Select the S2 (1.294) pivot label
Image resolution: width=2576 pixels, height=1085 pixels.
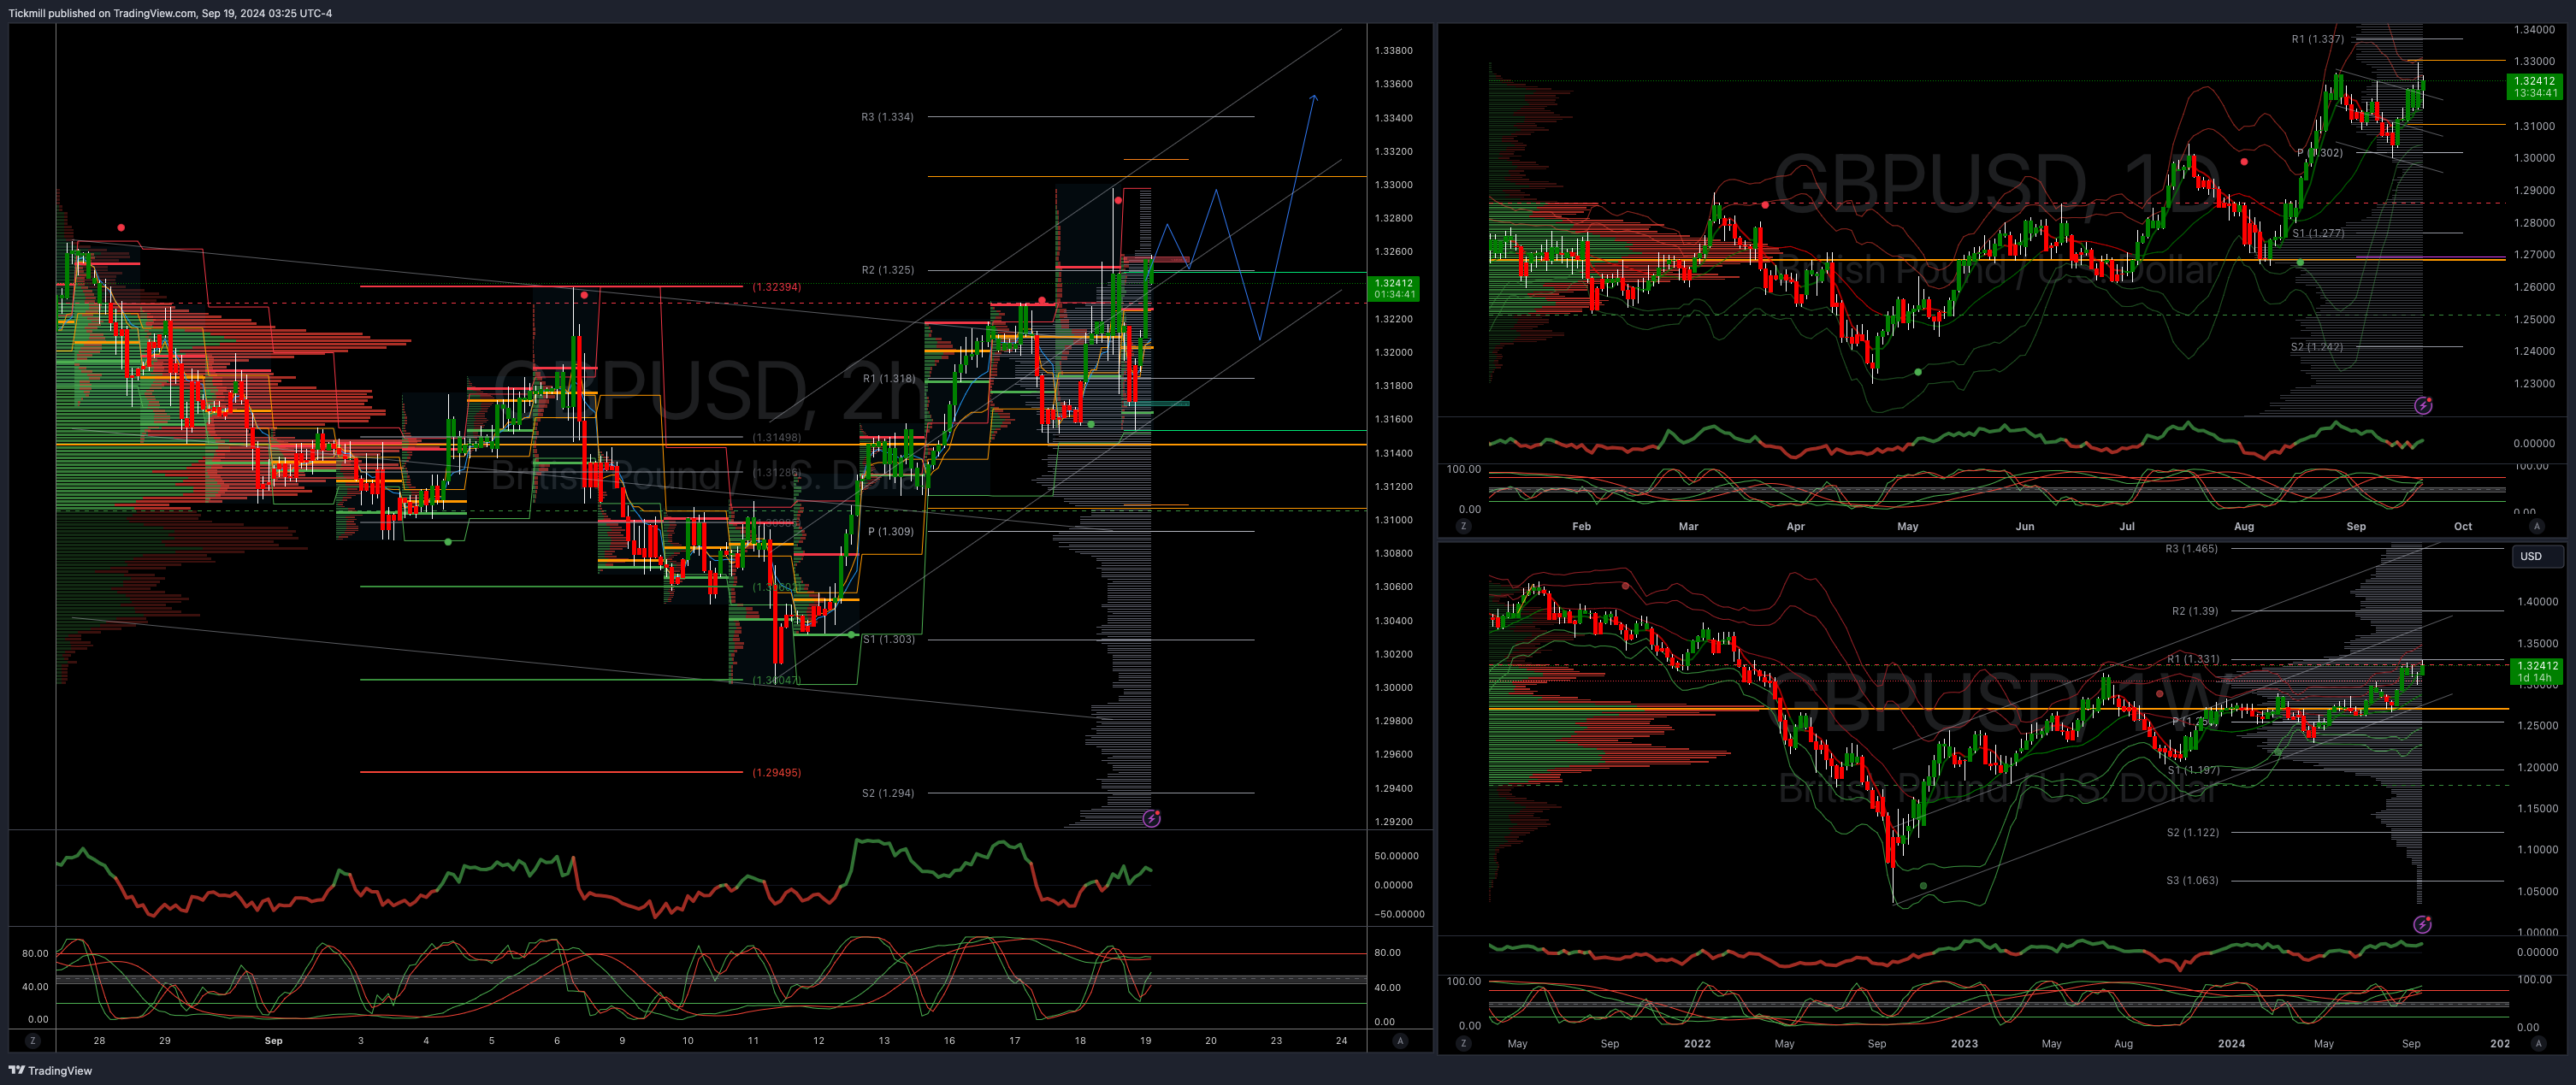pos(888,793)
